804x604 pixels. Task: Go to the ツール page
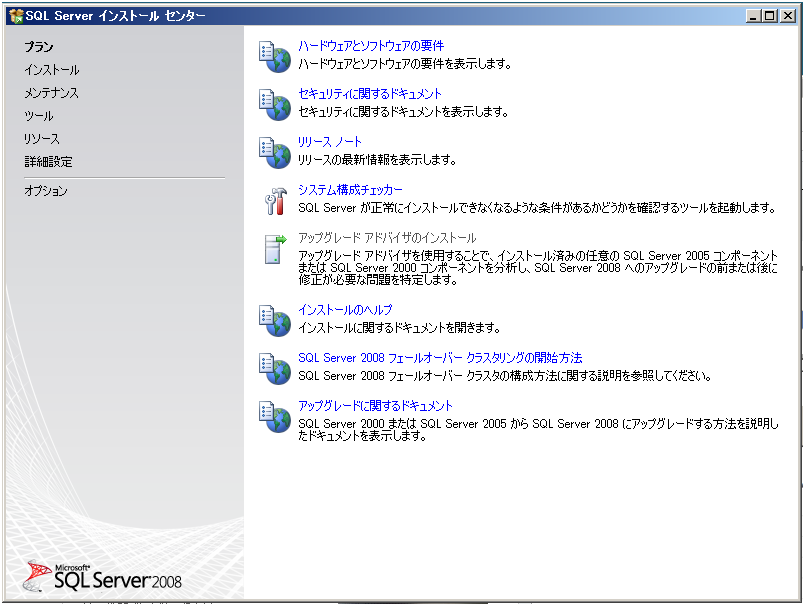click(39, 116)
